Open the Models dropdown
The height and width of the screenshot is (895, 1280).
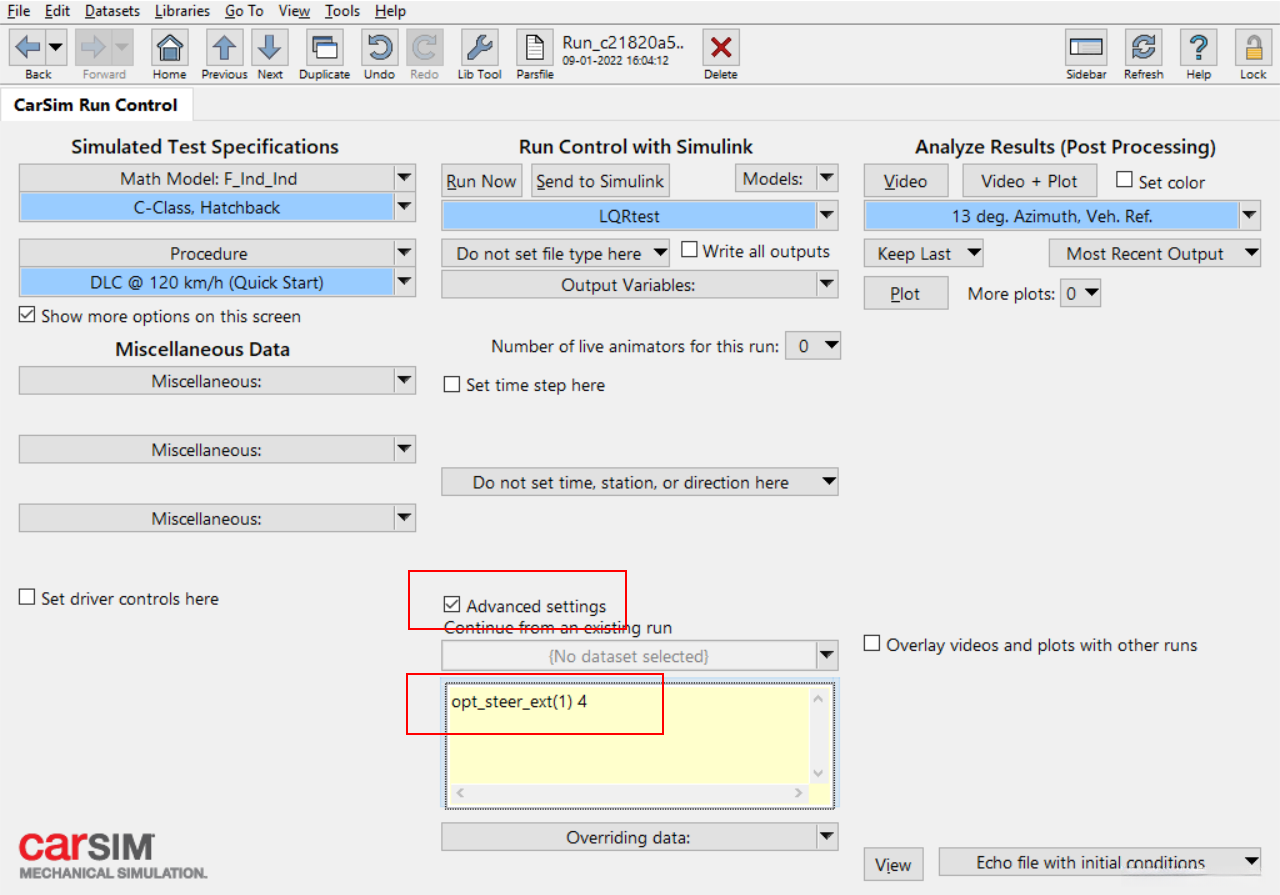pos(786,179)
